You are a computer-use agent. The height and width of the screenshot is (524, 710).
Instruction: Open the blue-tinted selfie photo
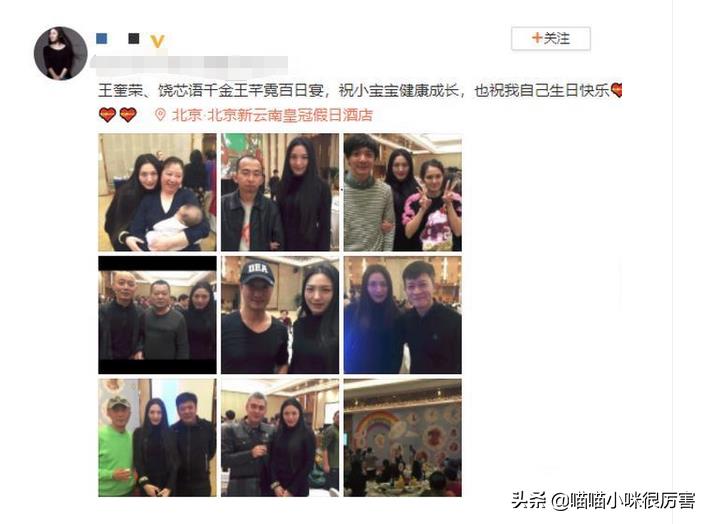[x=403, y=315]
